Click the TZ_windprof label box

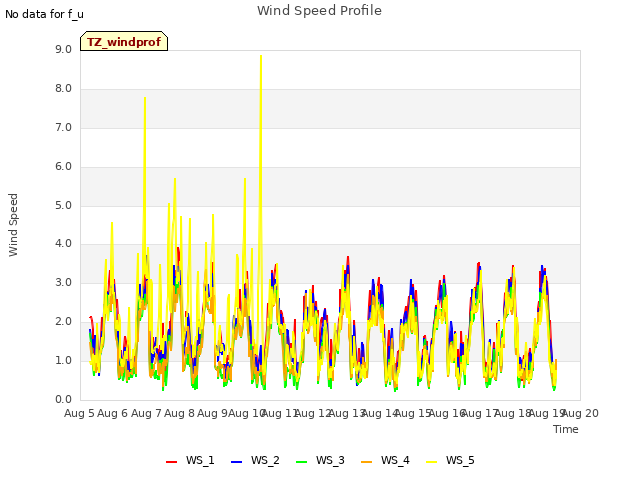(124, 41)
